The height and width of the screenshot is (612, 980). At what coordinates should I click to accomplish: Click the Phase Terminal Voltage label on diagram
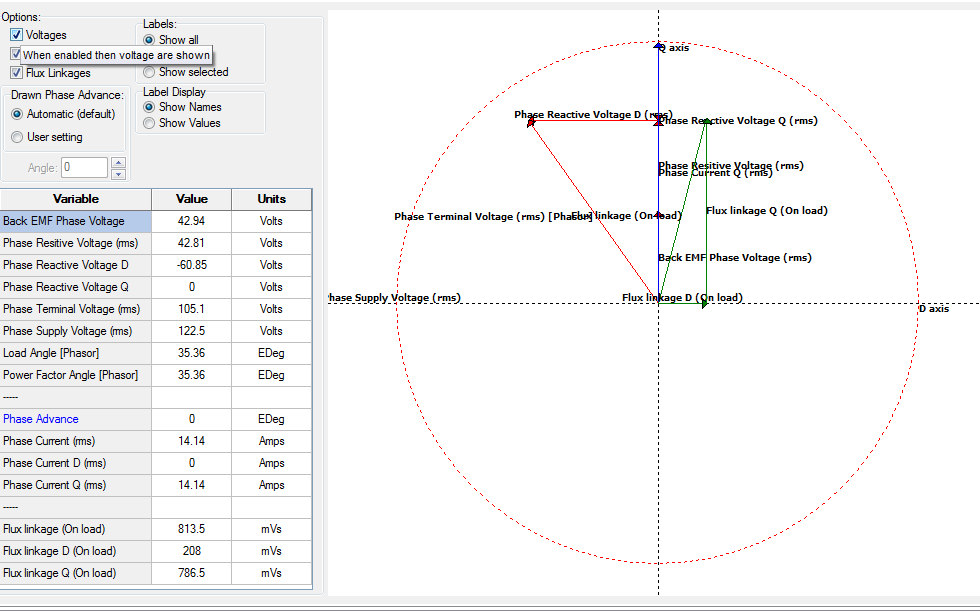(x=468, y=217)
